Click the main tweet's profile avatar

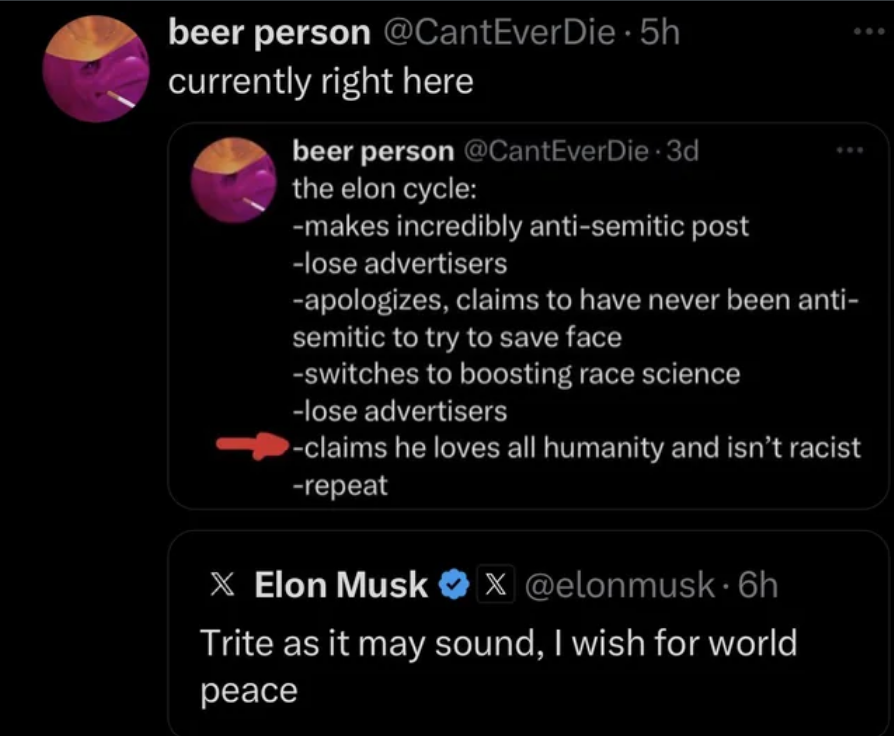(x=96, y=67)
